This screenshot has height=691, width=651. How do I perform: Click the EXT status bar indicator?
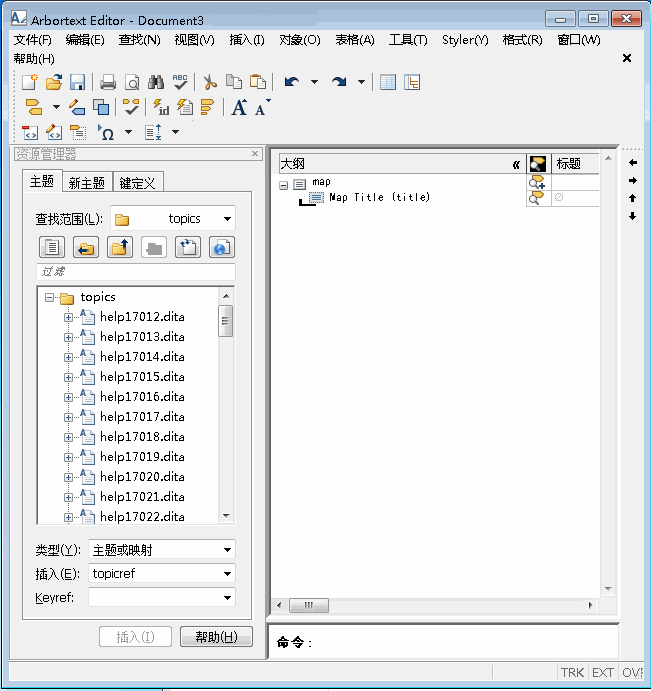603,672
